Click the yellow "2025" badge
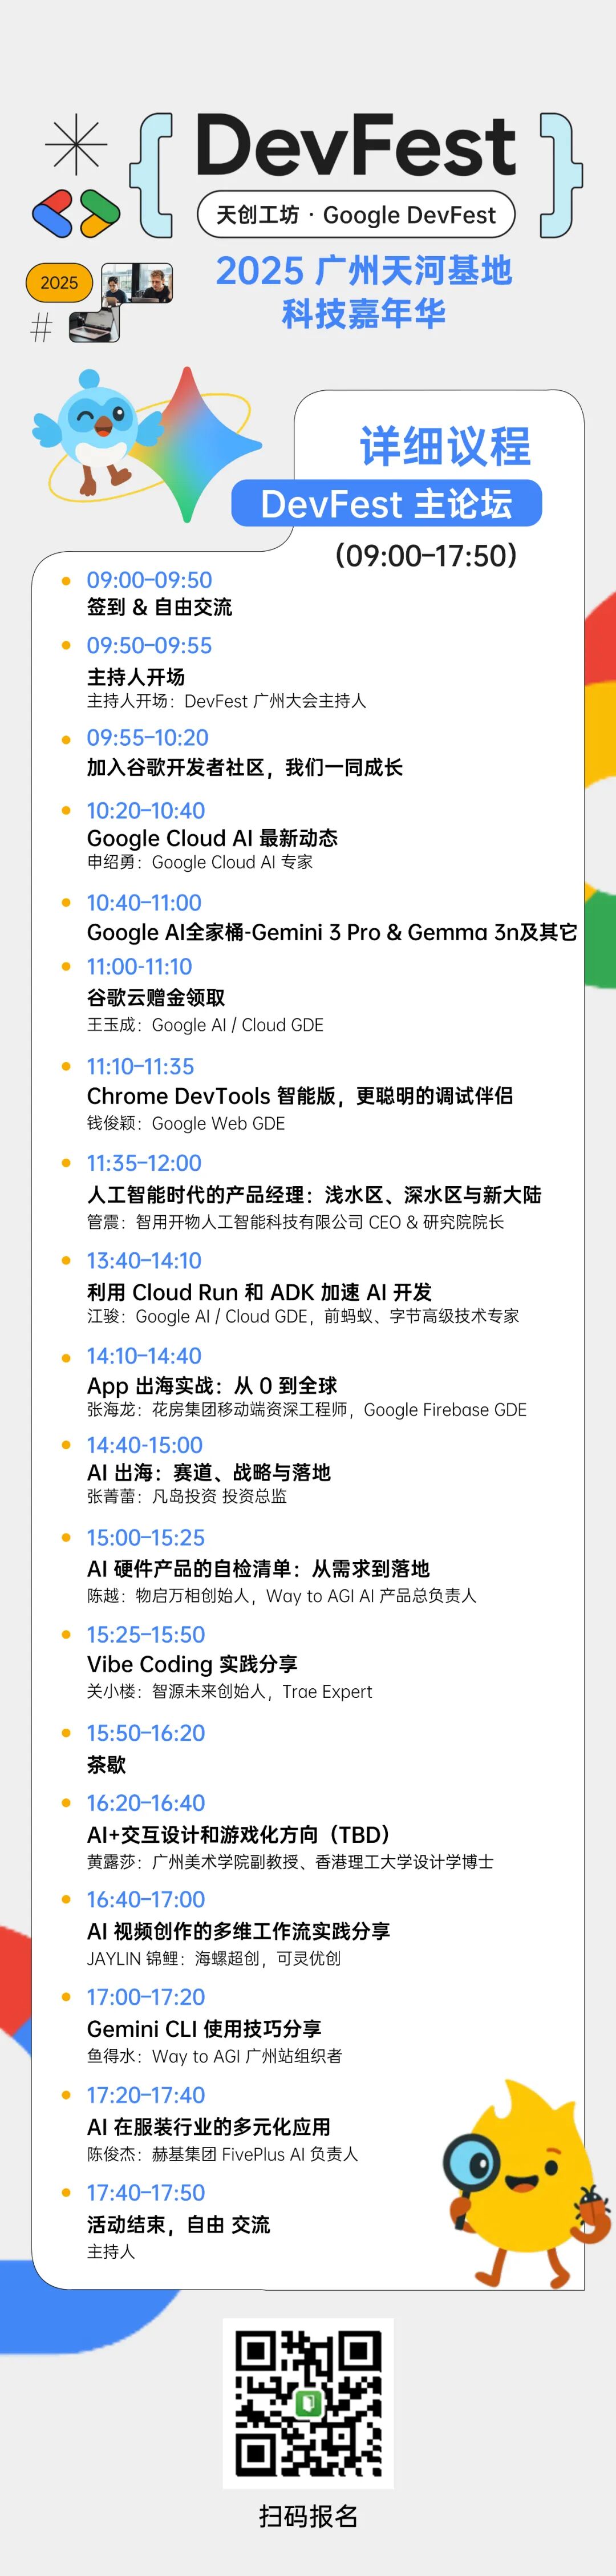Screen dimensions: 616x2576 [59, 283]
